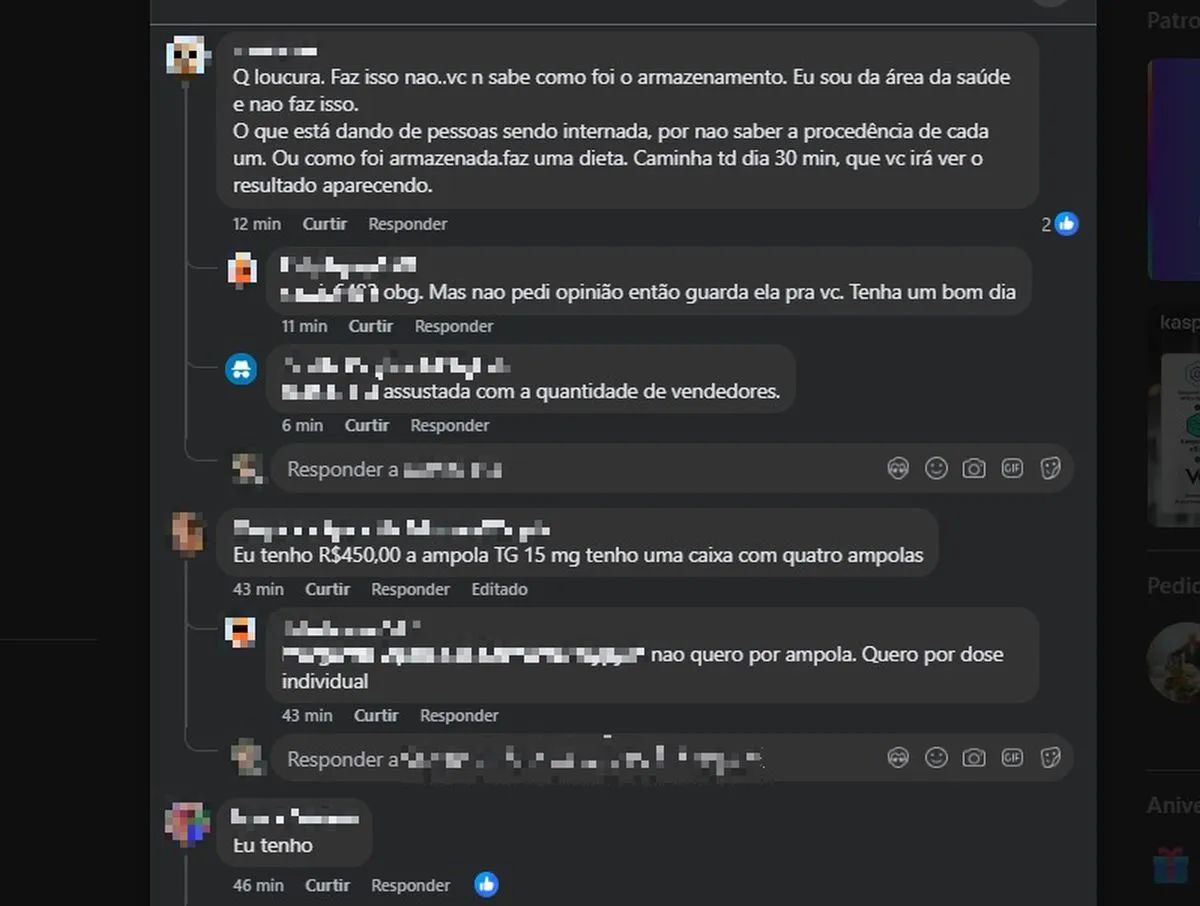Open sticker selector in second reply box
Image resolution: width=1200 pixels, height=906 pixels.
(1050, 758)
